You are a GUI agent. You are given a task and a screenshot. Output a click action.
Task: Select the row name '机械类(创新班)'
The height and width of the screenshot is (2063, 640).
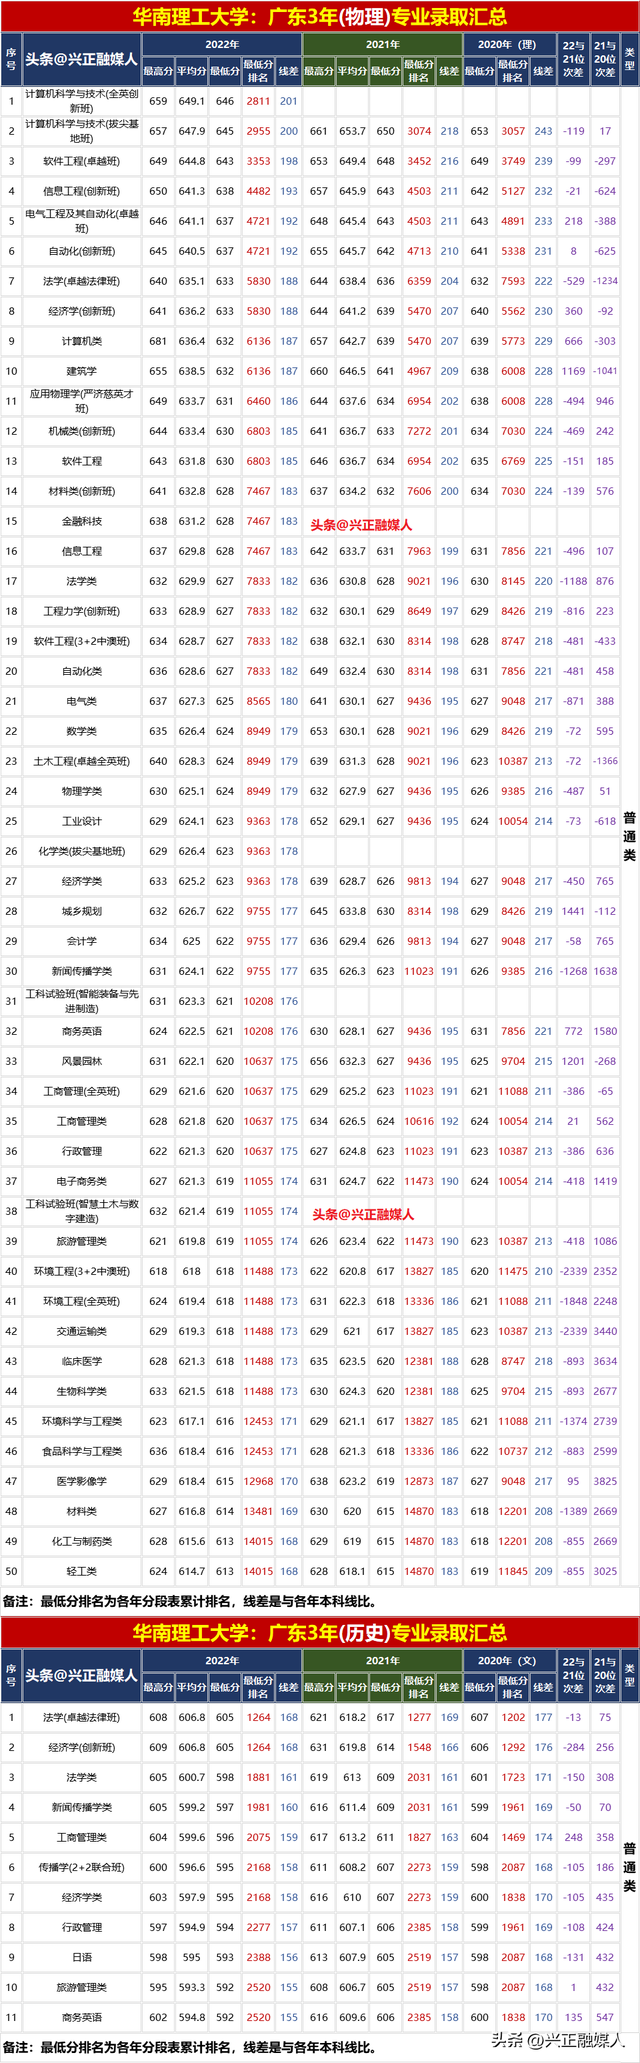tap(81, 431)
